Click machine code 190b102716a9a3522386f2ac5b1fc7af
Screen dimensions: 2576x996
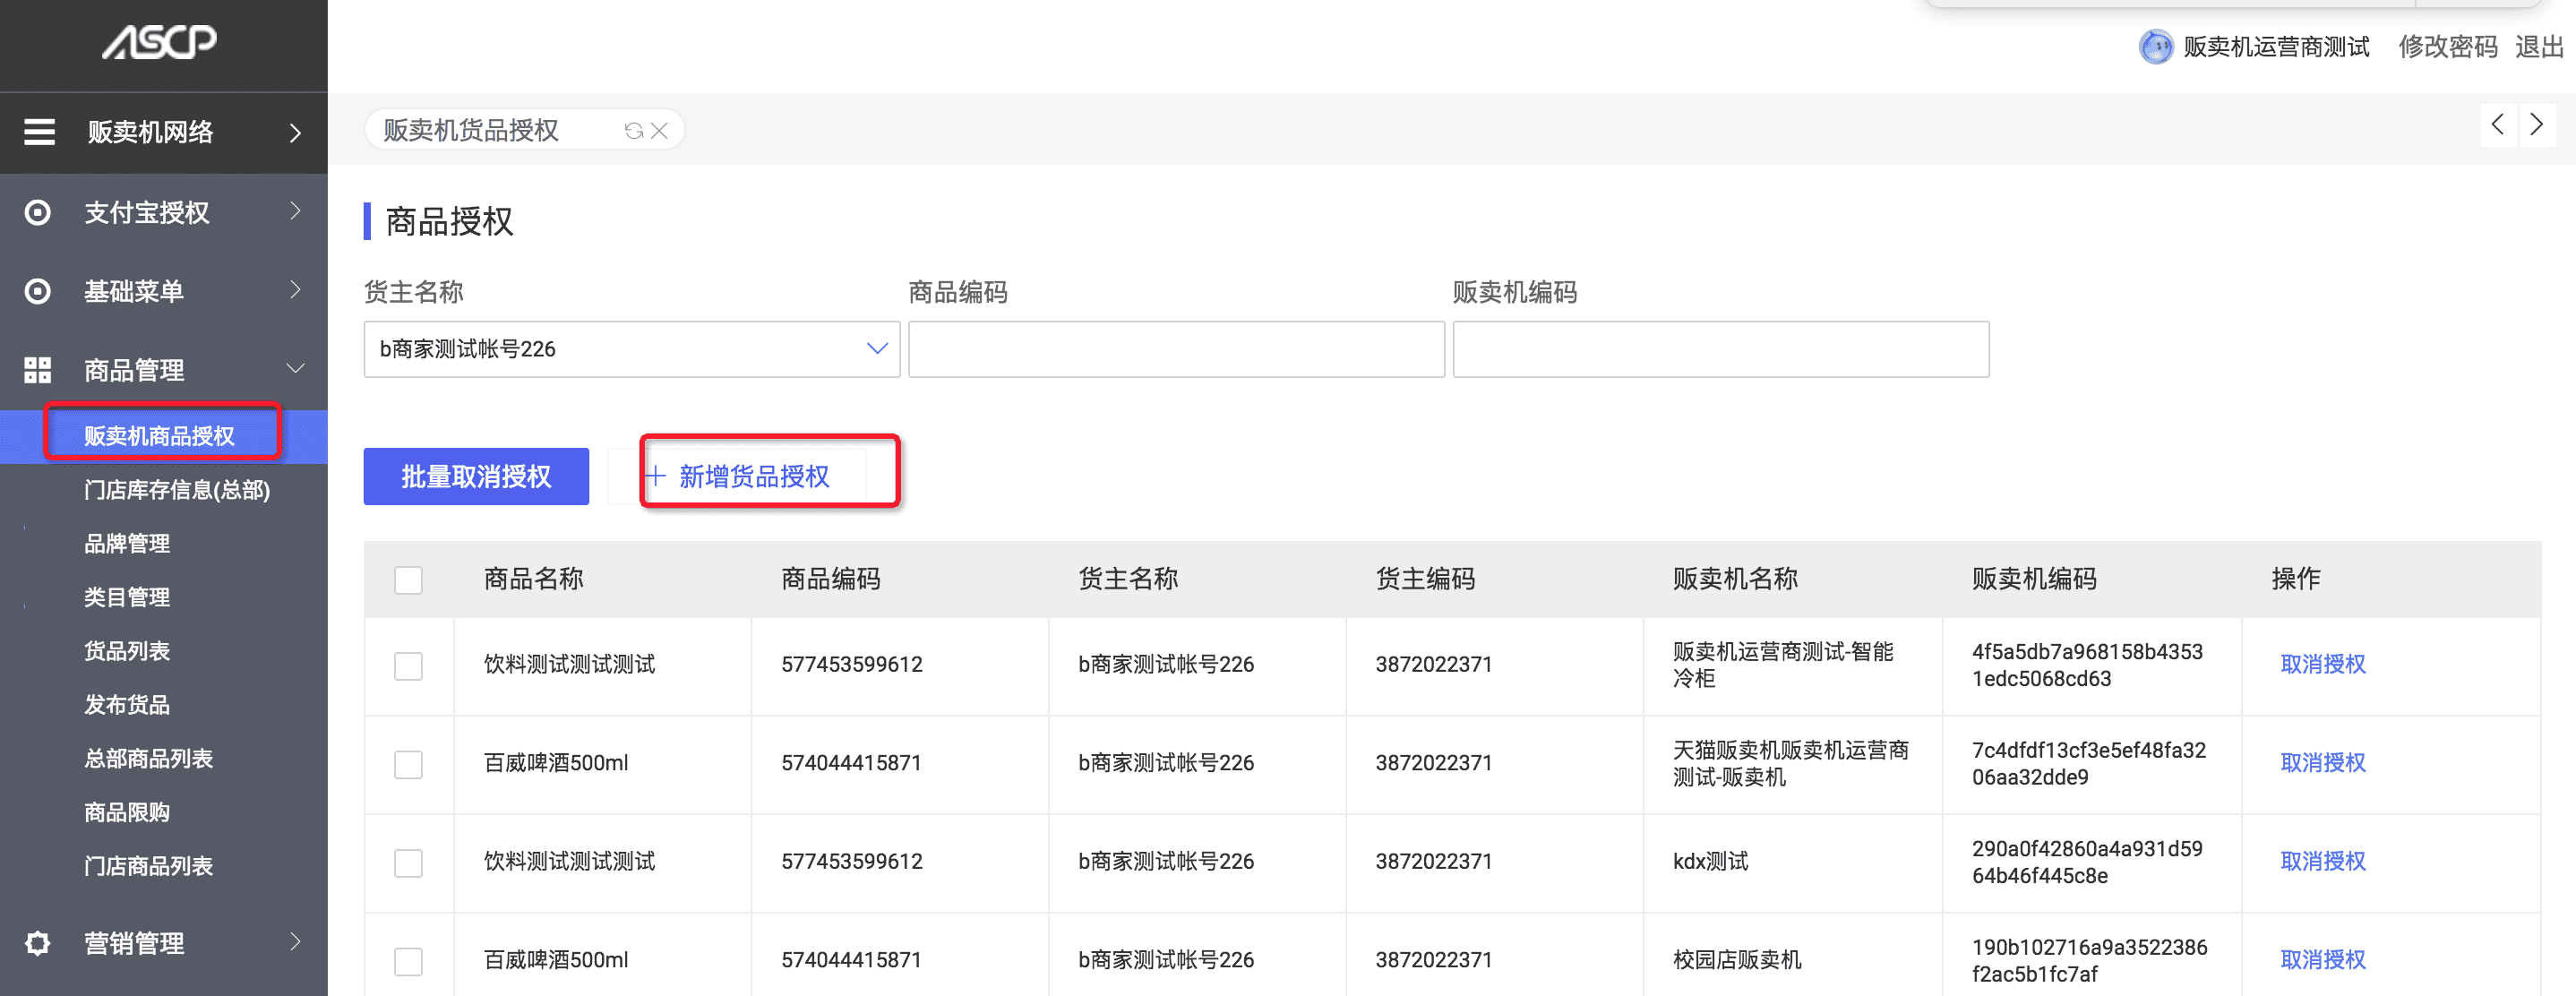[x=2089, y=961]
